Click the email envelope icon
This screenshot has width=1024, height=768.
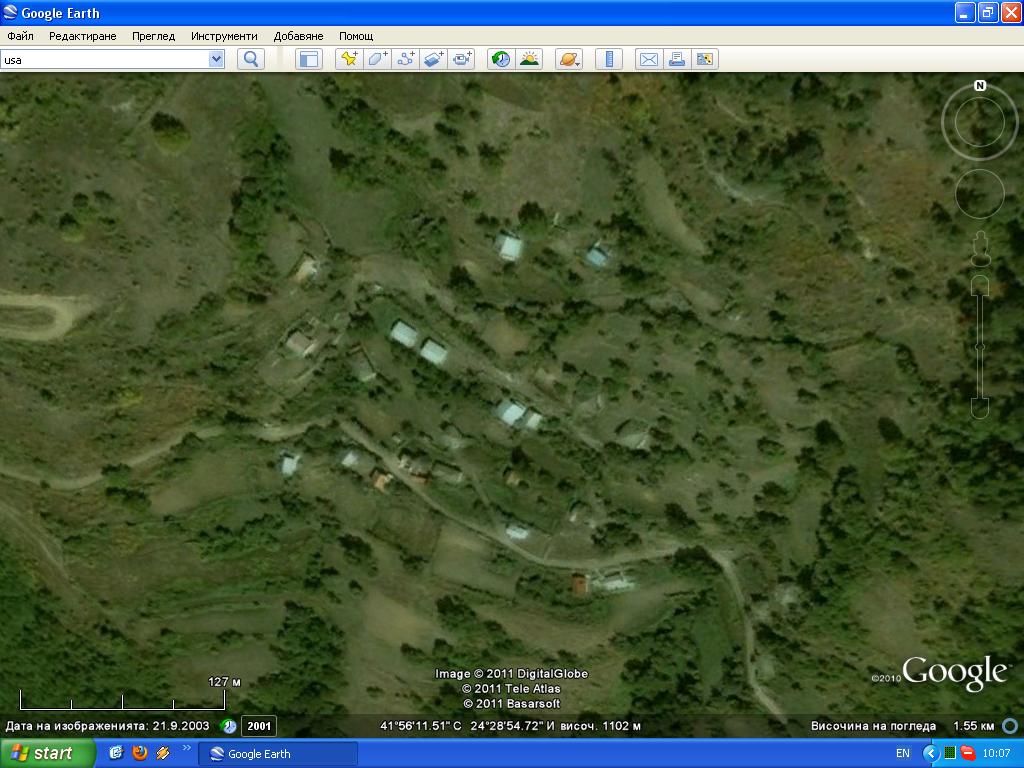point(648,59)
